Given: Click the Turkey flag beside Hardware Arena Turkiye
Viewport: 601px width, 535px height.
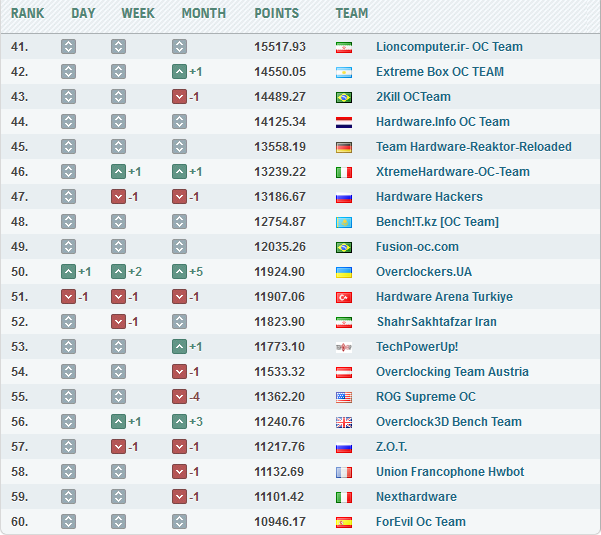Looking at the screenshot, I should [x=344, y=297].
